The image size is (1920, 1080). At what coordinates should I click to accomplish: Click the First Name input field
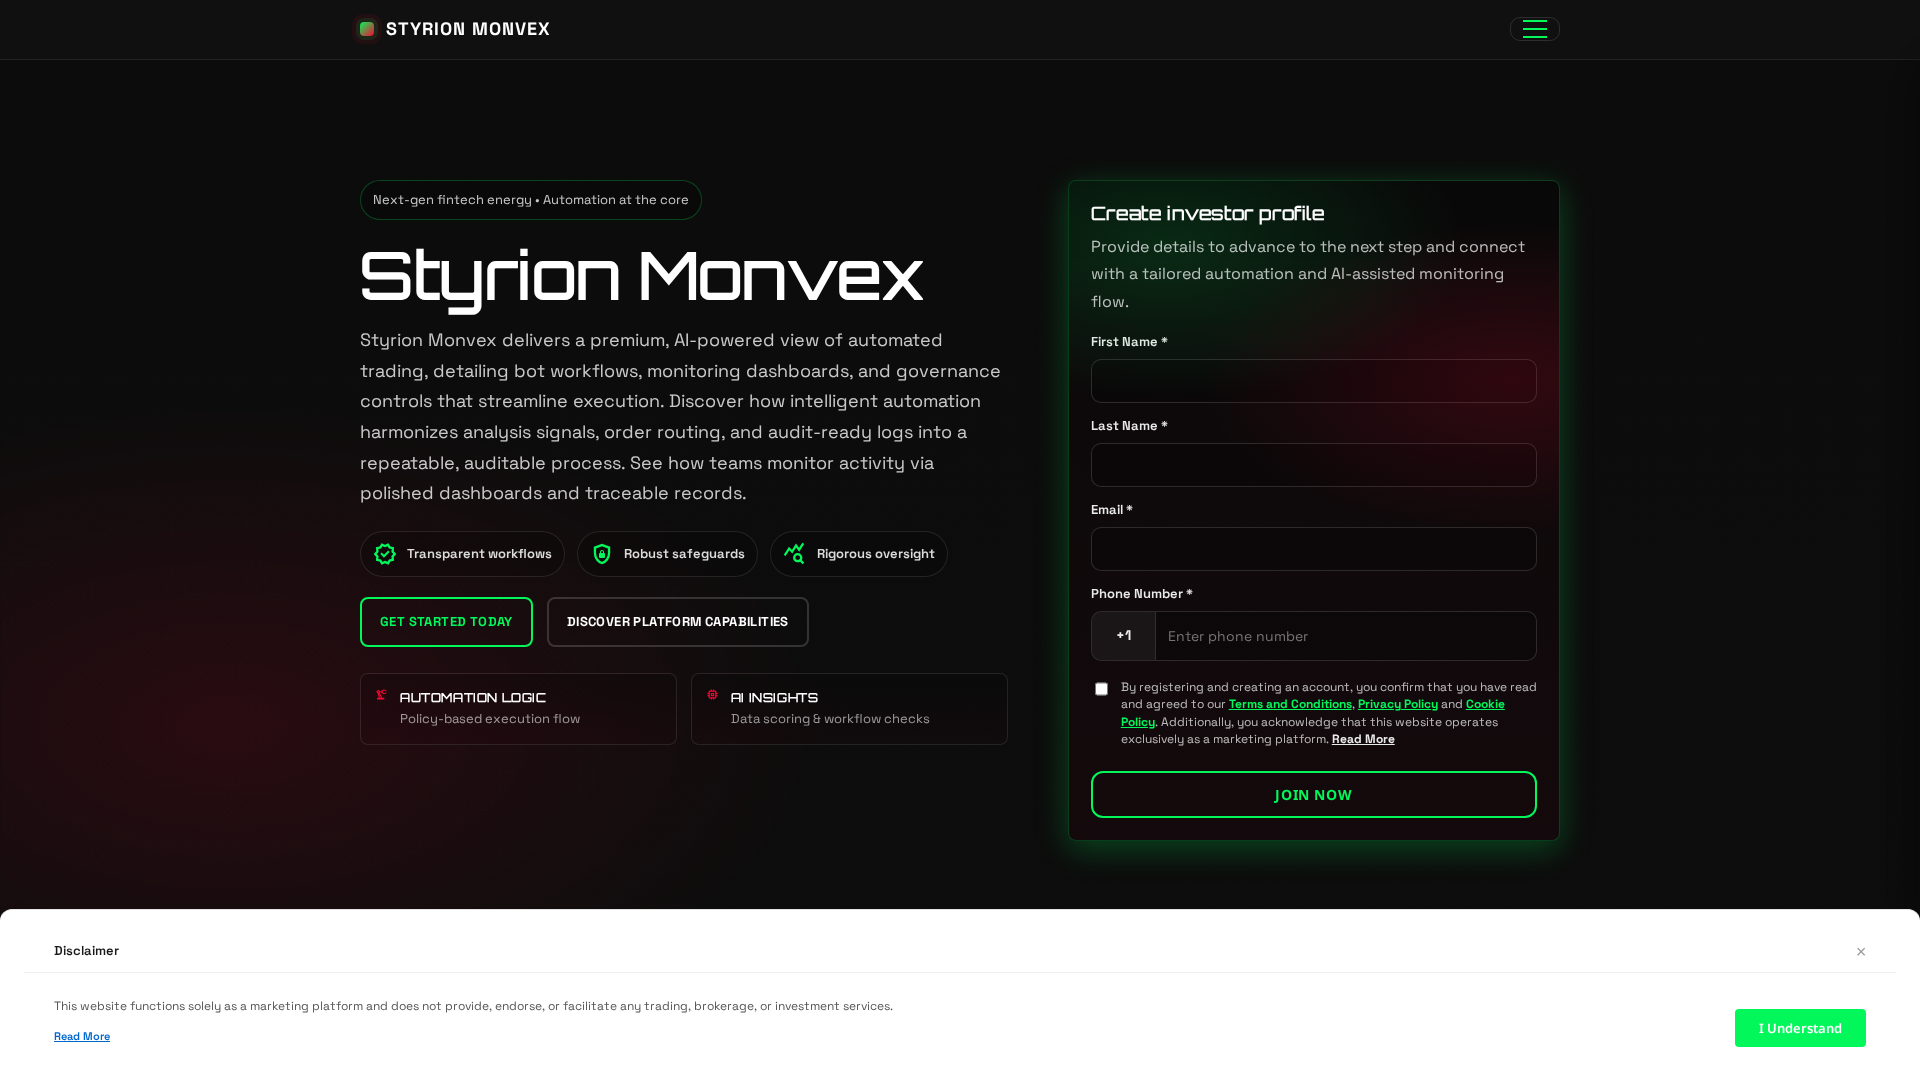click(x=1313, y=381)
